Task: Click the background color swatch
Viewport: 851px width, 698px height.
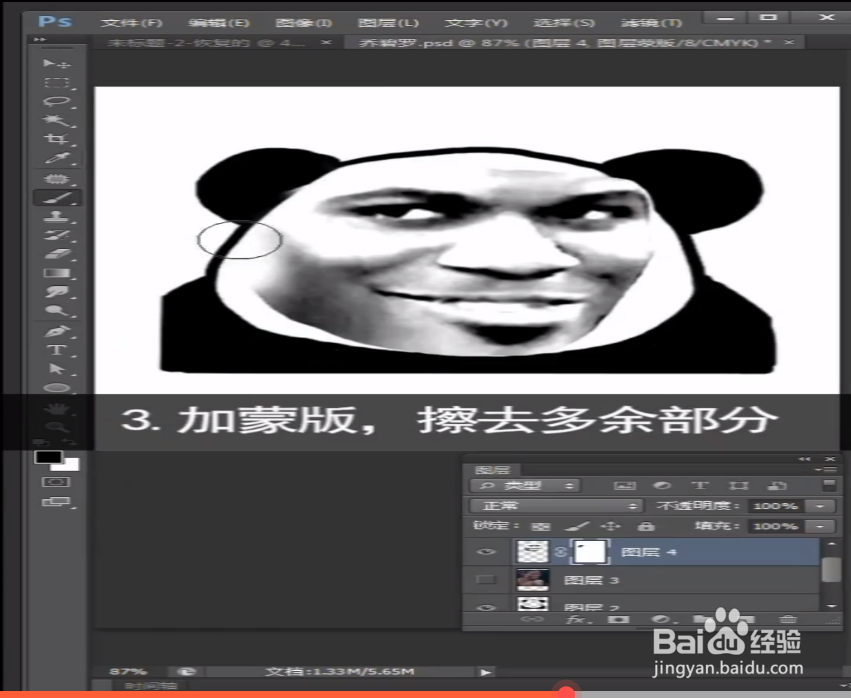Action: (71, 465)
